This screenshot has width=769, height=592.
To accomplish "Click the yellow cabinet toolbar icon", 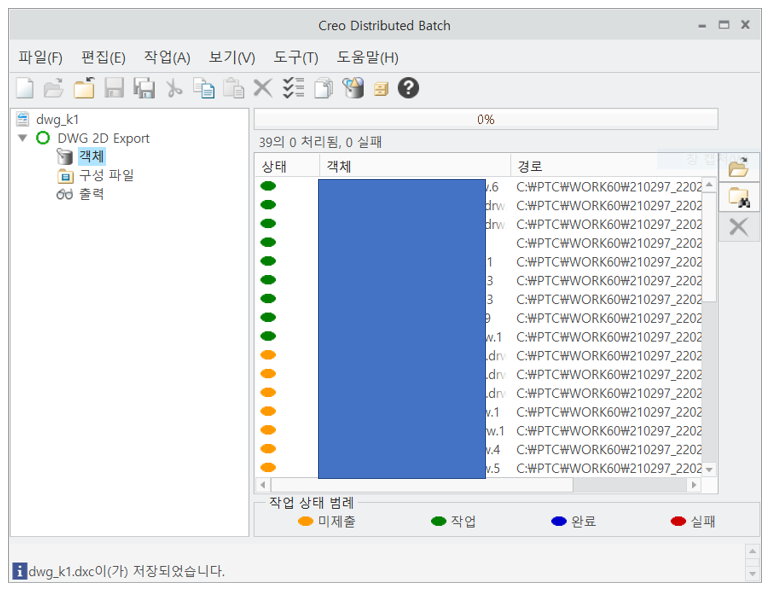I will [381, 89].
